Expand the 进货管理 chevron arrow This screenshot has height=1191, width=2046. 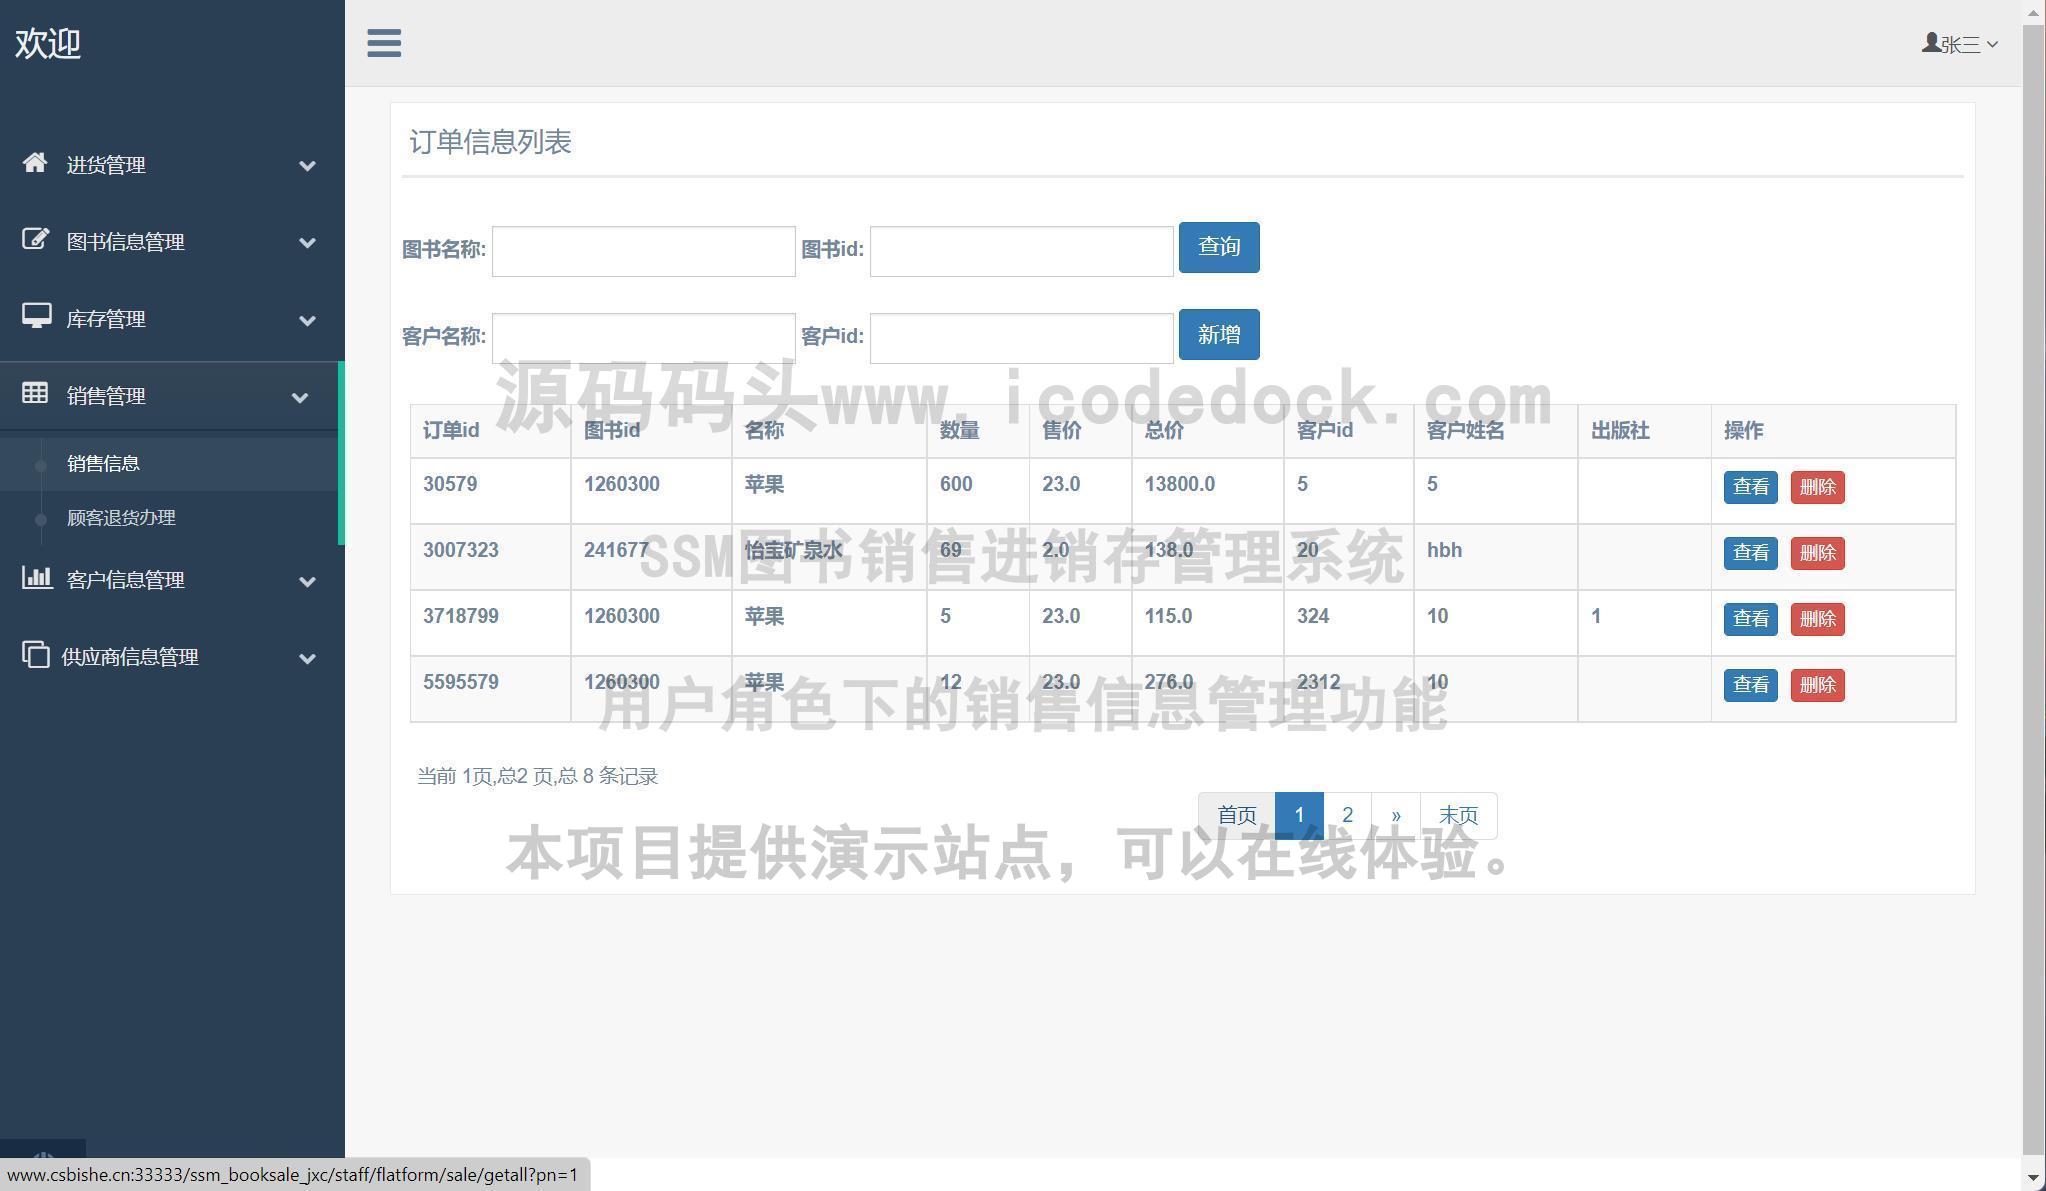(308, 166)
